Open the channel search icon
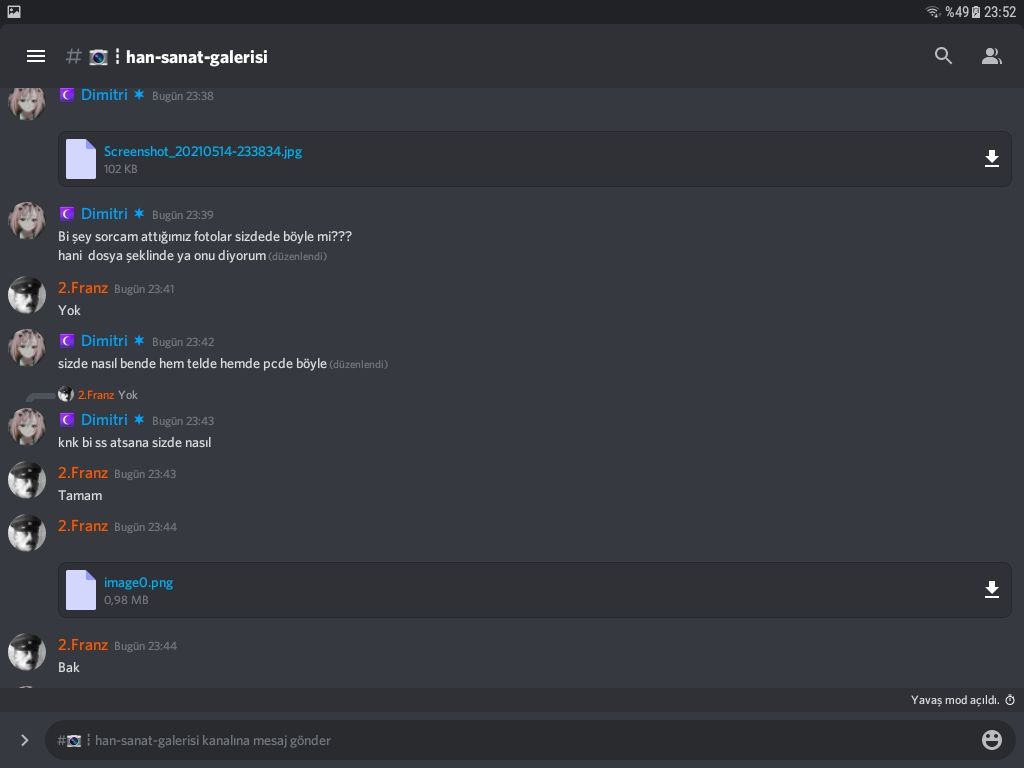This screenshot has width=1024, height=768. click(943, 56)
